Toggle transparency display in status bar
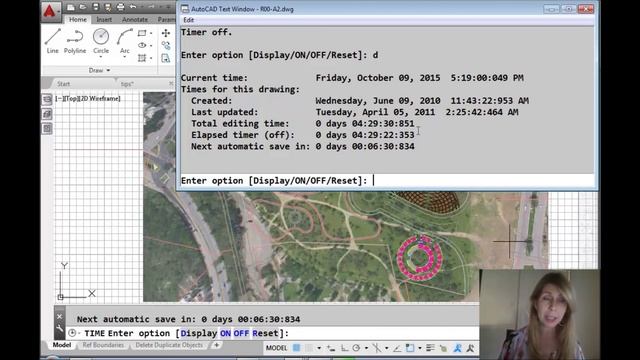This screenshot has height=360, width=640. click(x=443, y=348)
